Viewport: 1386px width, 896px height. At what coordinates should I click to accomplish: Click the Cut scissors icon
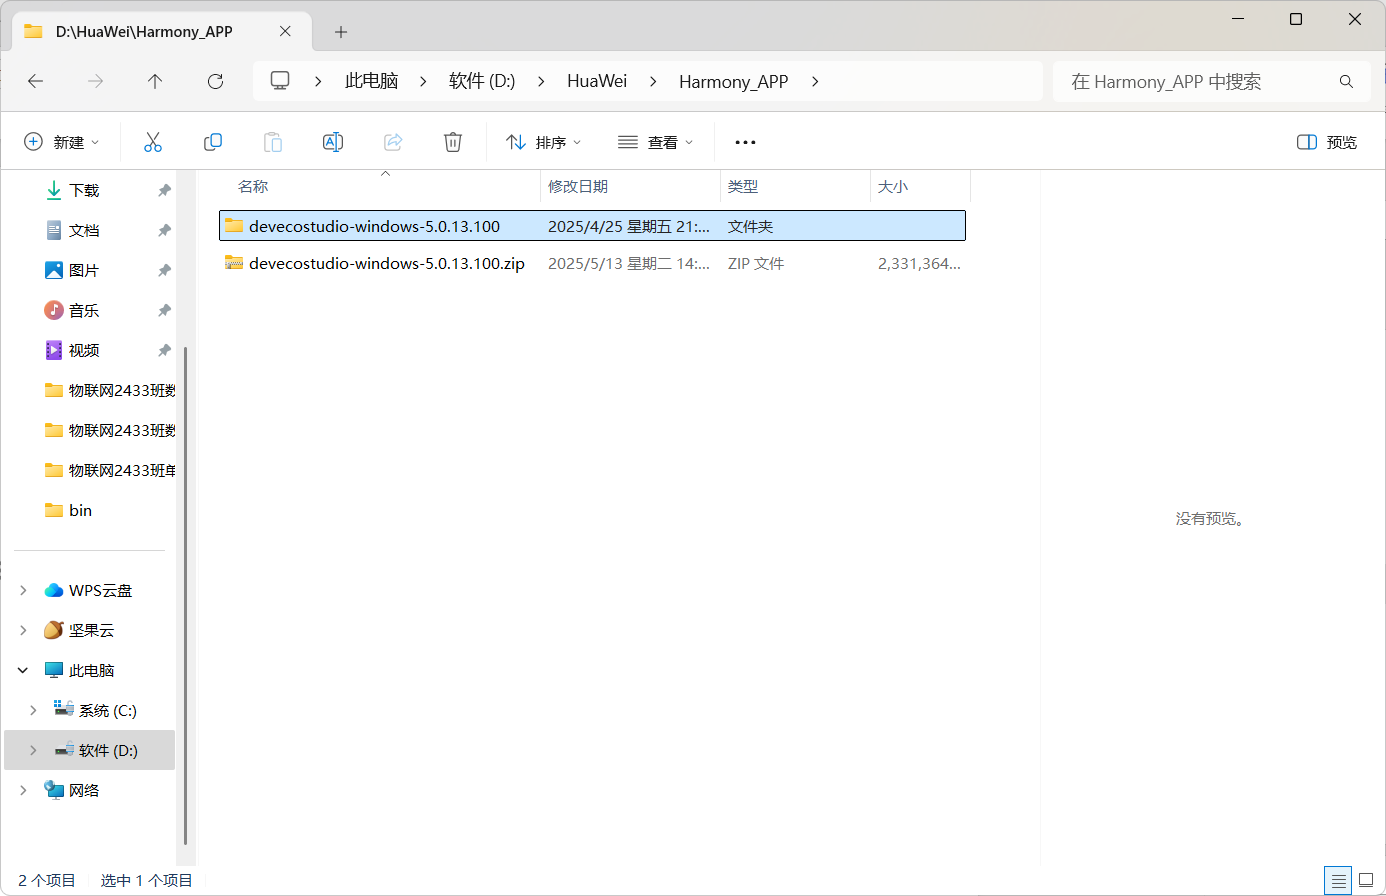pos(153,142)
